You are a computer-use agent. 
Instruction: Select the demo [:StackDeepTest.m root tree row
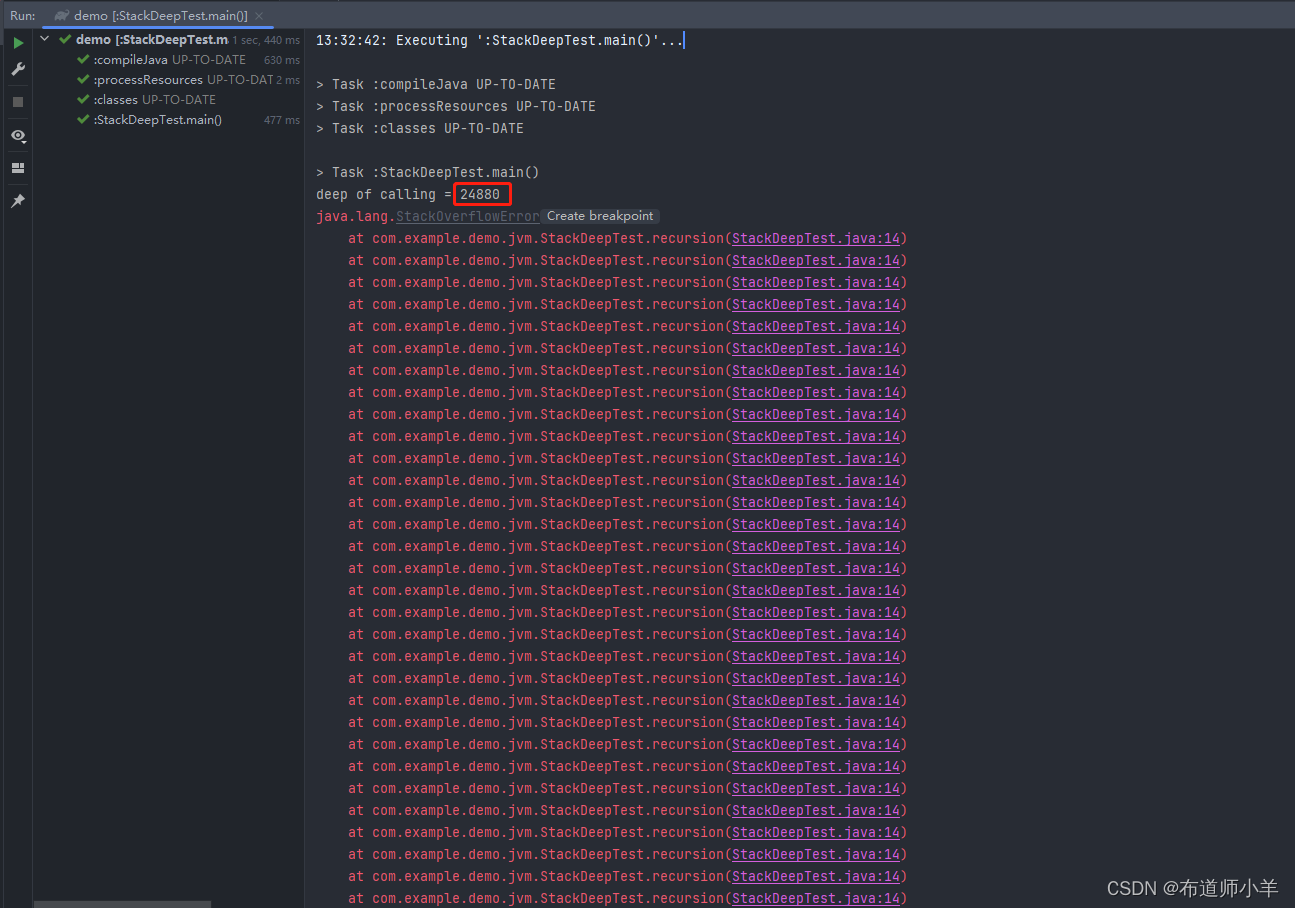[169, 40]
